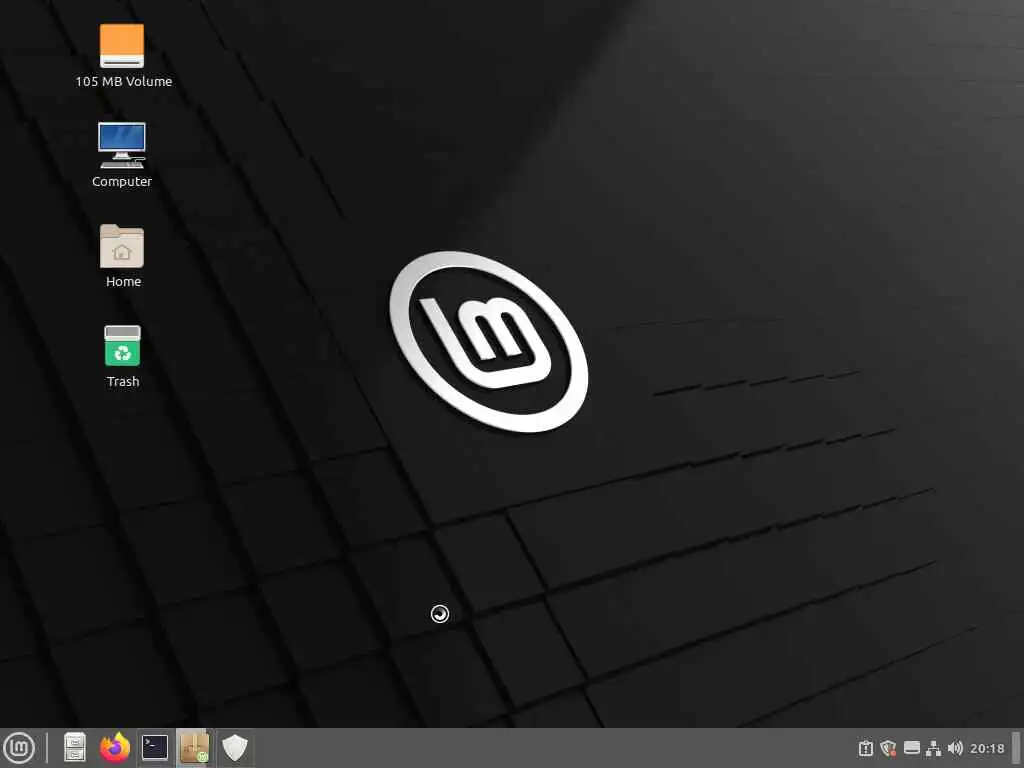The width and height of the screenshot is (1024, 768).
Task: Open the calendar from the 20:18 clock
Action: [x=987, y=748]
